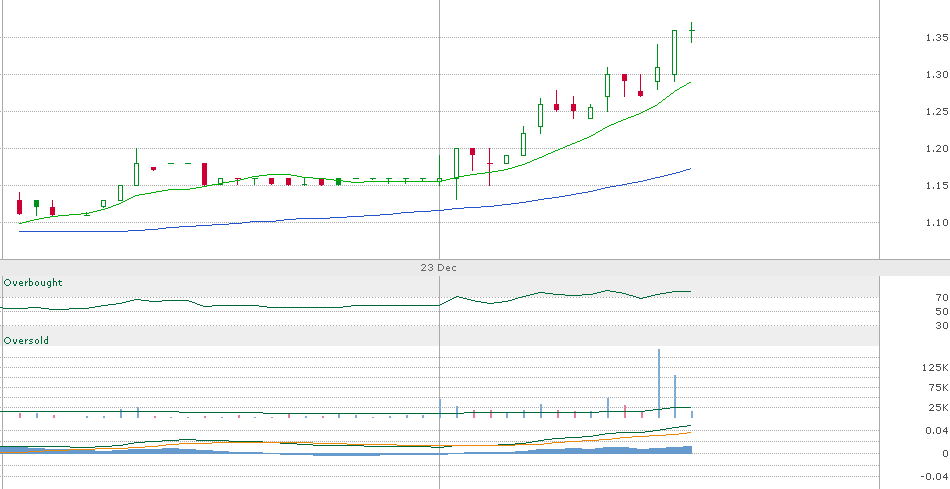Click the 1.30 price axis label

coord(937,75)
